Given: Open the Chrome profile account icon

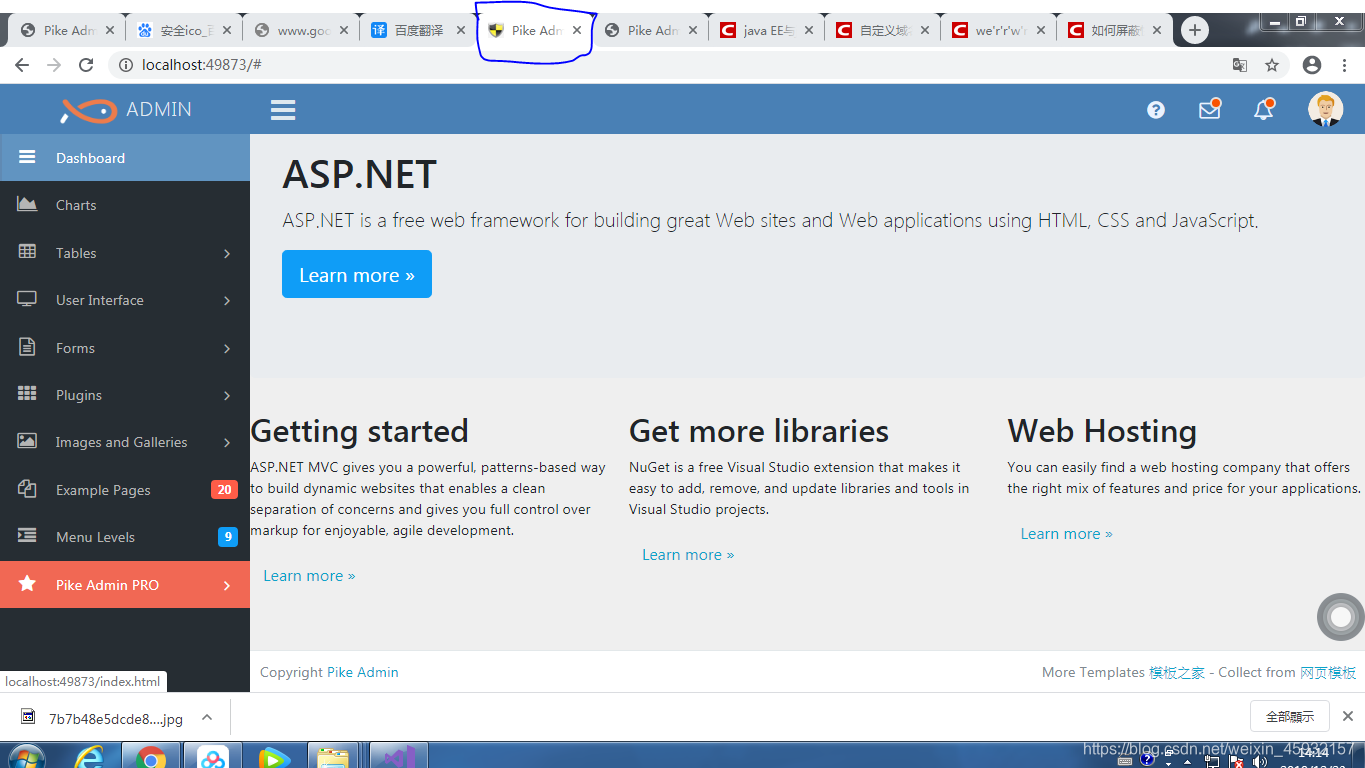Looking at the screenshot, I should (1312, 65).
